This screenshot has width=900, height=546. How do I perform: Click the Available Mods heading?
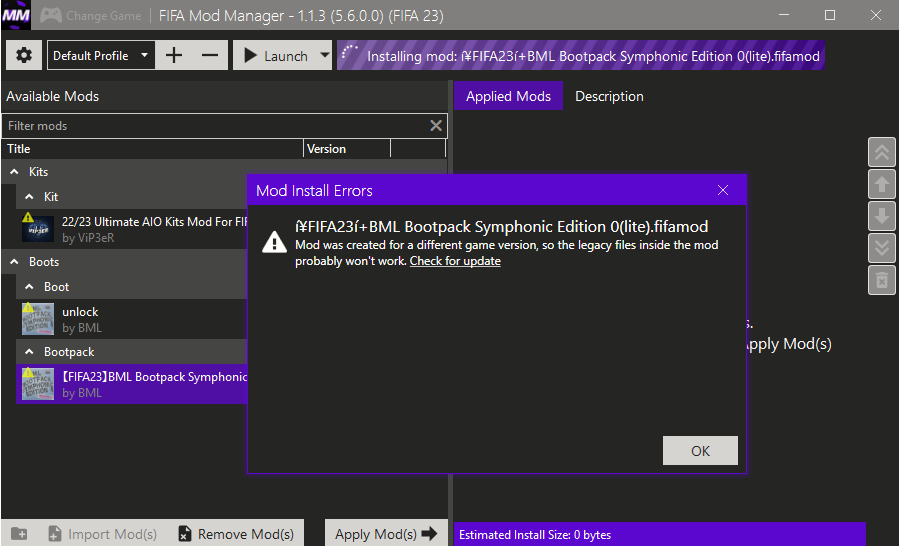(x=53, y=96)
